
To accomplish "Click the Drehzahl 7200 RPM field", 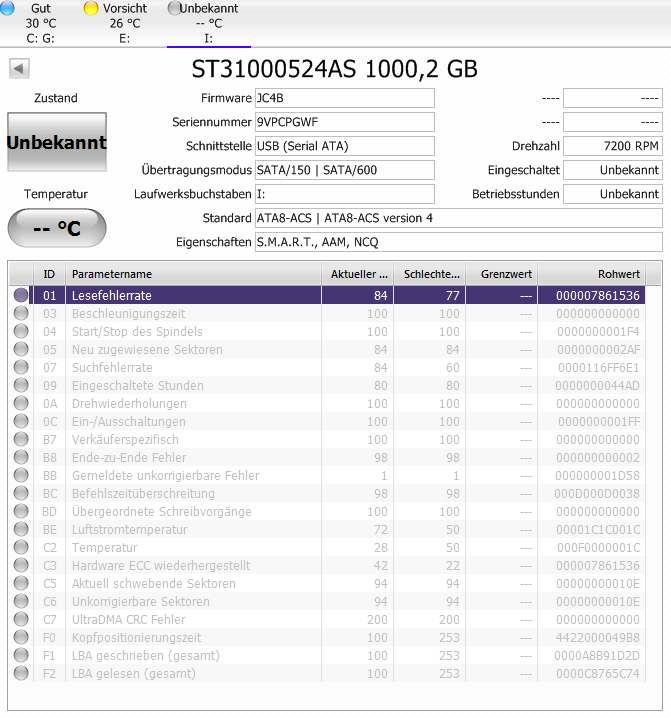I will tap(613, 146).
